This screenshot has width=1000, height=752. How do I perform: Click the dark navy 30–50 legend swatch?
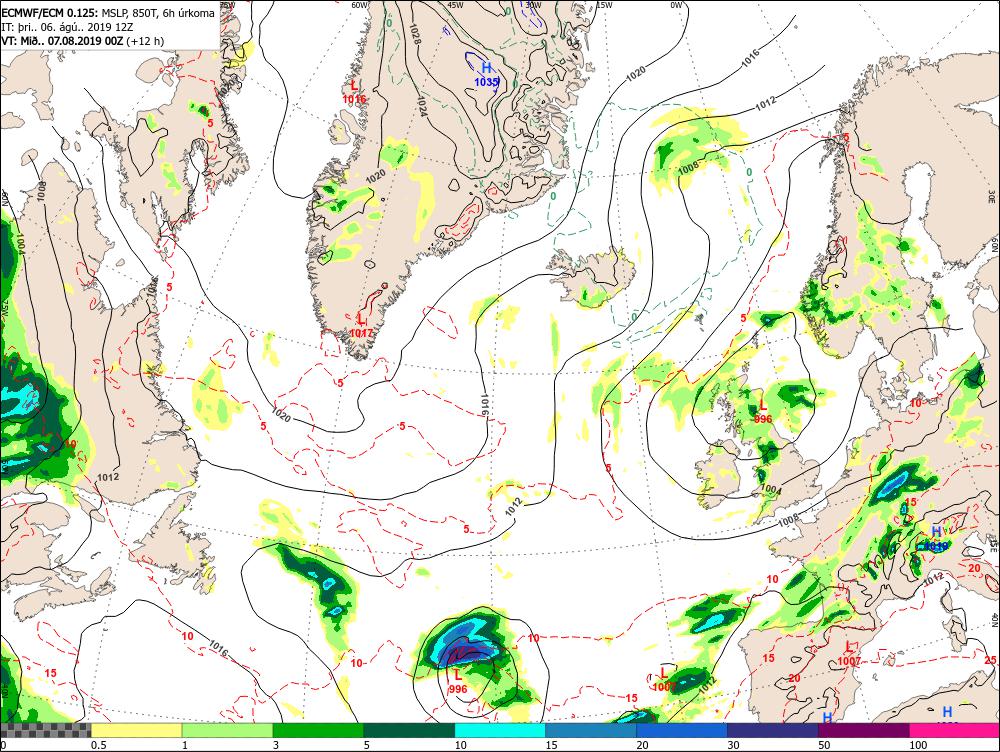772,730
